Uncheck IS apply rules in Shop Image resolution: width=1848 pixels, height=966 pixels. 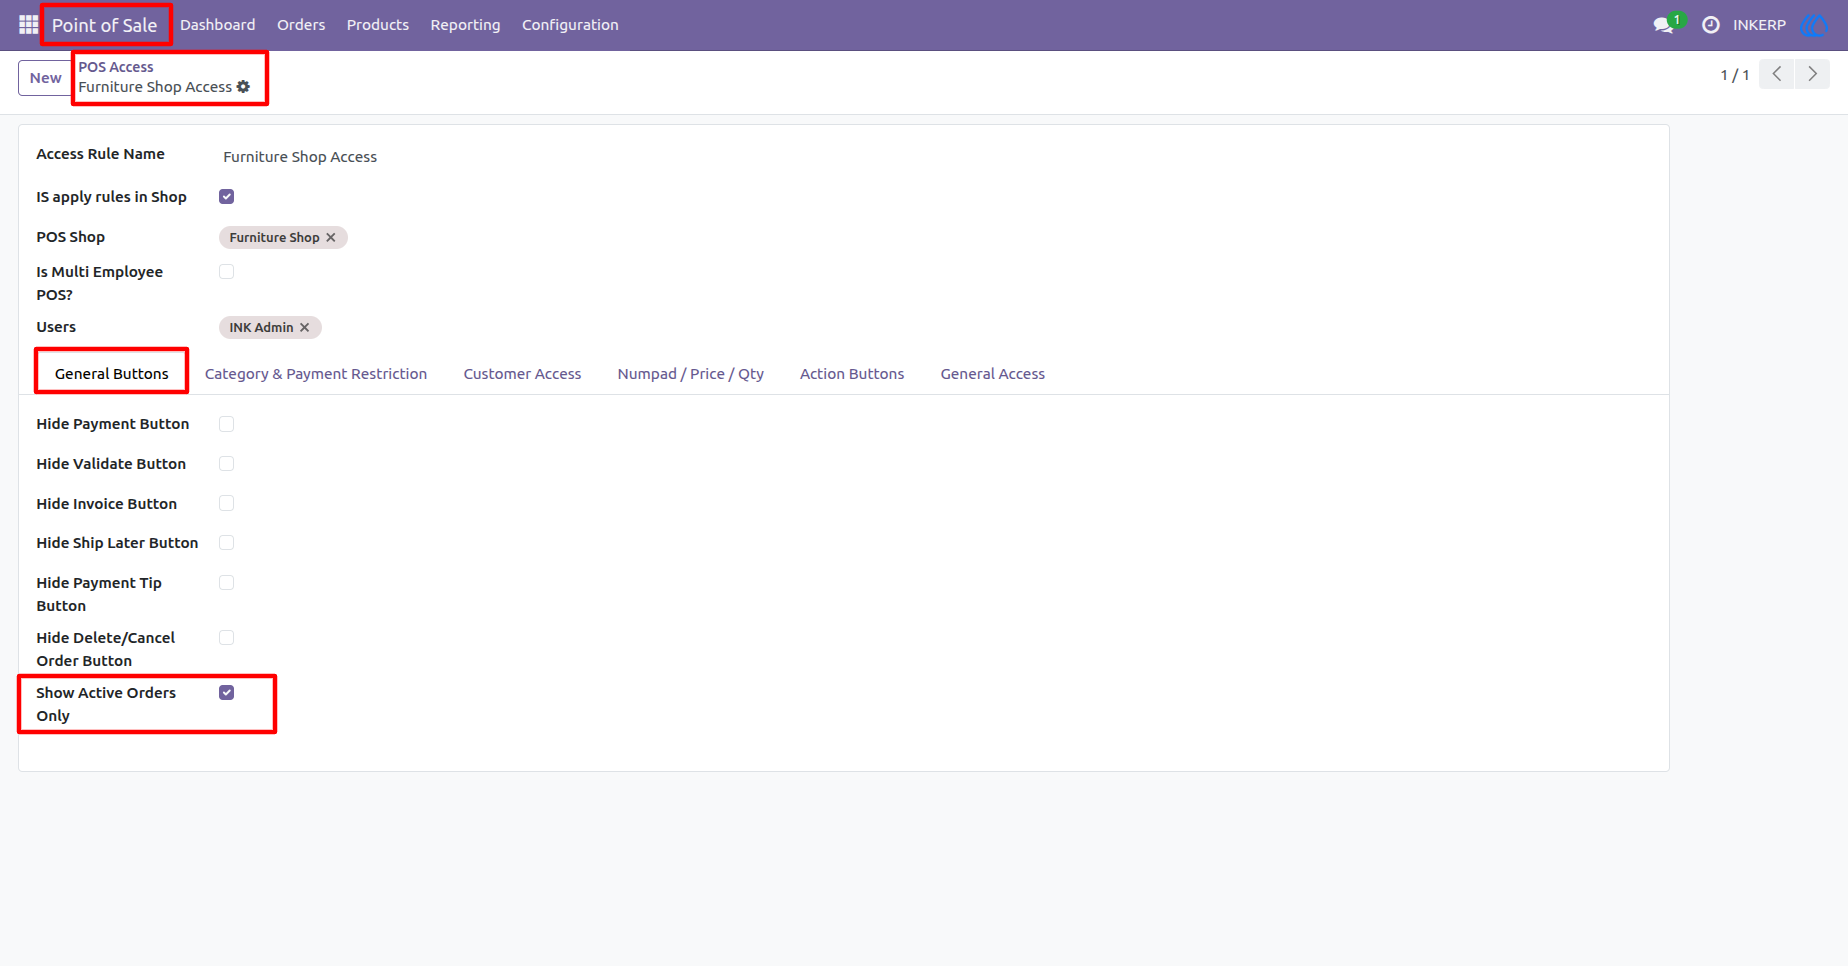pyautogui.click(x=227, y=197)
